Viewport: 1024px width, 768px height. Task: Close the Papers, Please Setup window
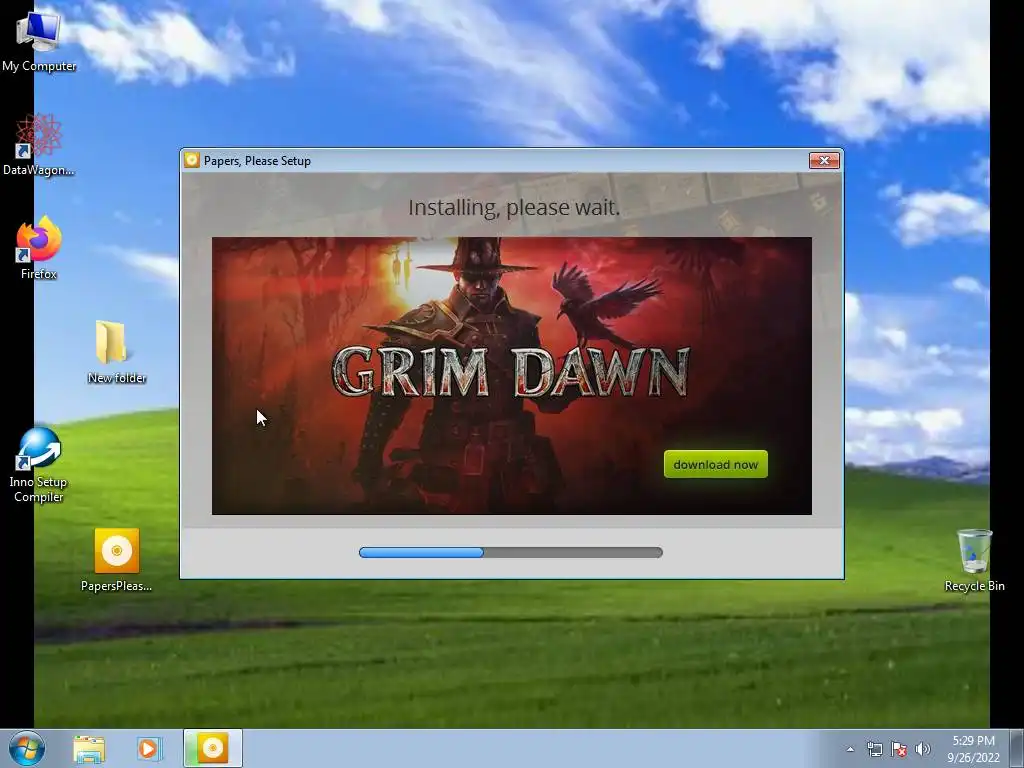pos(824,161)
